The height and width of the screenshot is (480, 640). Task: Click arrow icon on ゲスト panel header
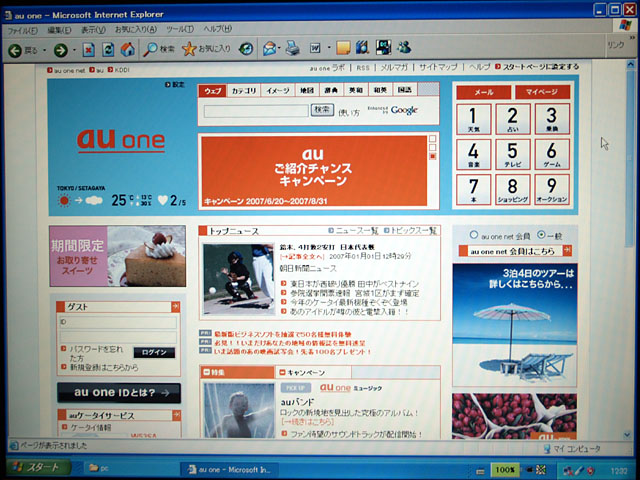point(176,307)
